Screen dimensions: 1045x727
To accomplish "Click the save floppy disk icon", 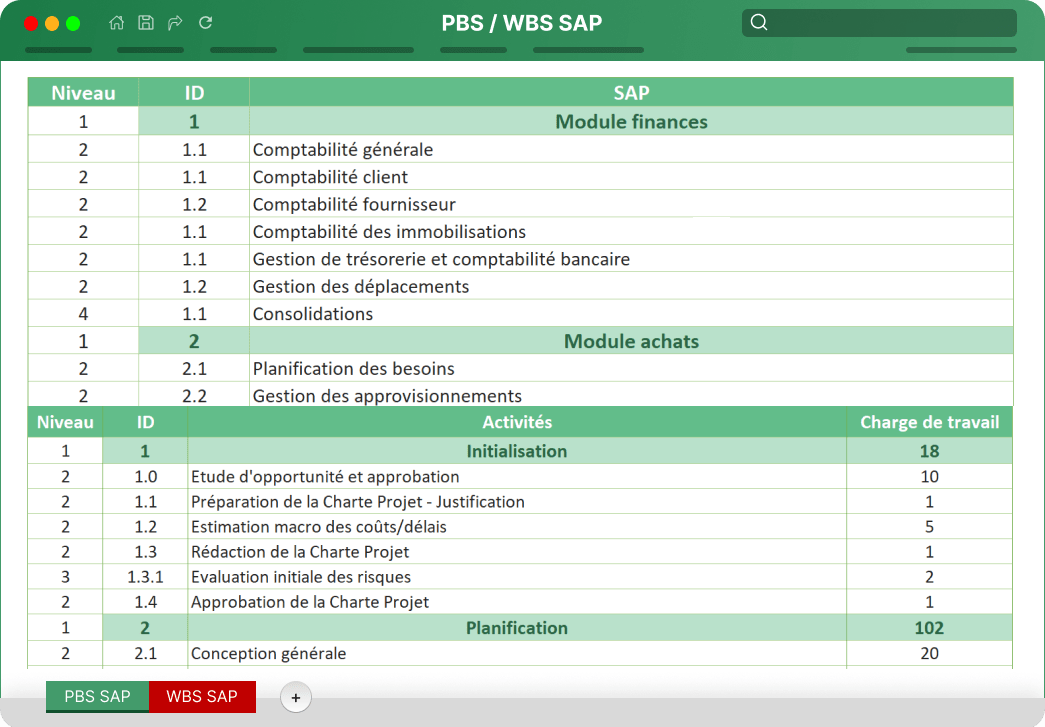I will pyautogui.click(x=146, y=23).
